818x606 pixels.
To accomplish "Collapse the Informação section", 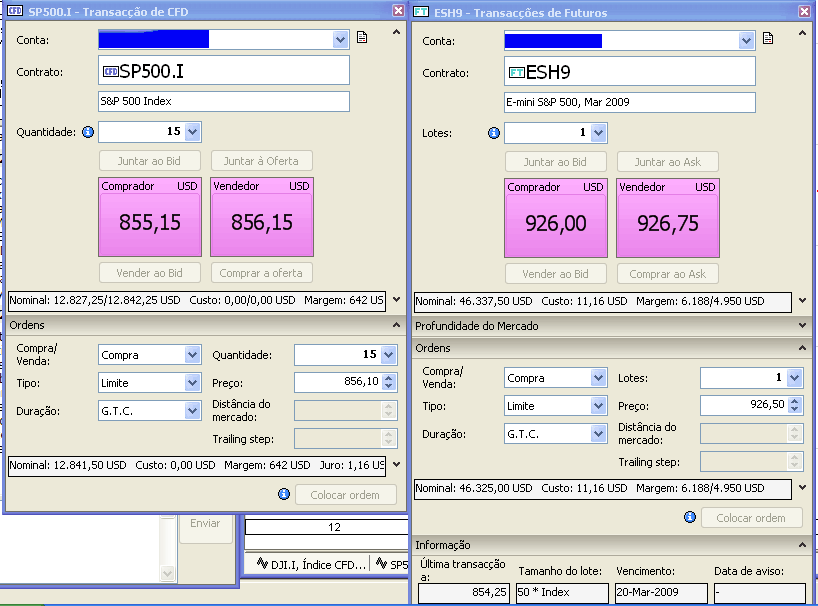I will (802, 545).
